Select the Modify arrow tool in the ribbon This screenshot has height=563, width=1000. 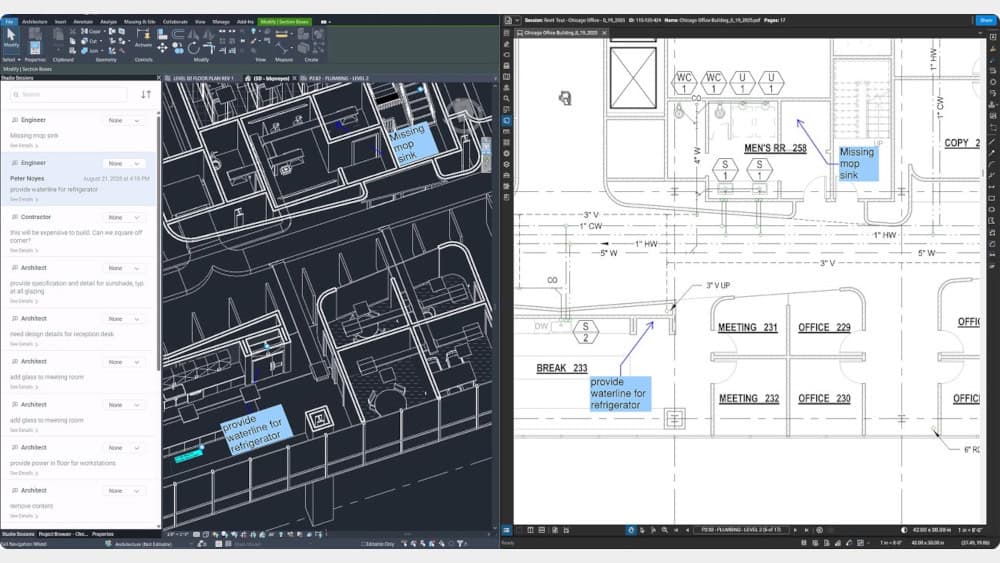[x=11, y=37]
